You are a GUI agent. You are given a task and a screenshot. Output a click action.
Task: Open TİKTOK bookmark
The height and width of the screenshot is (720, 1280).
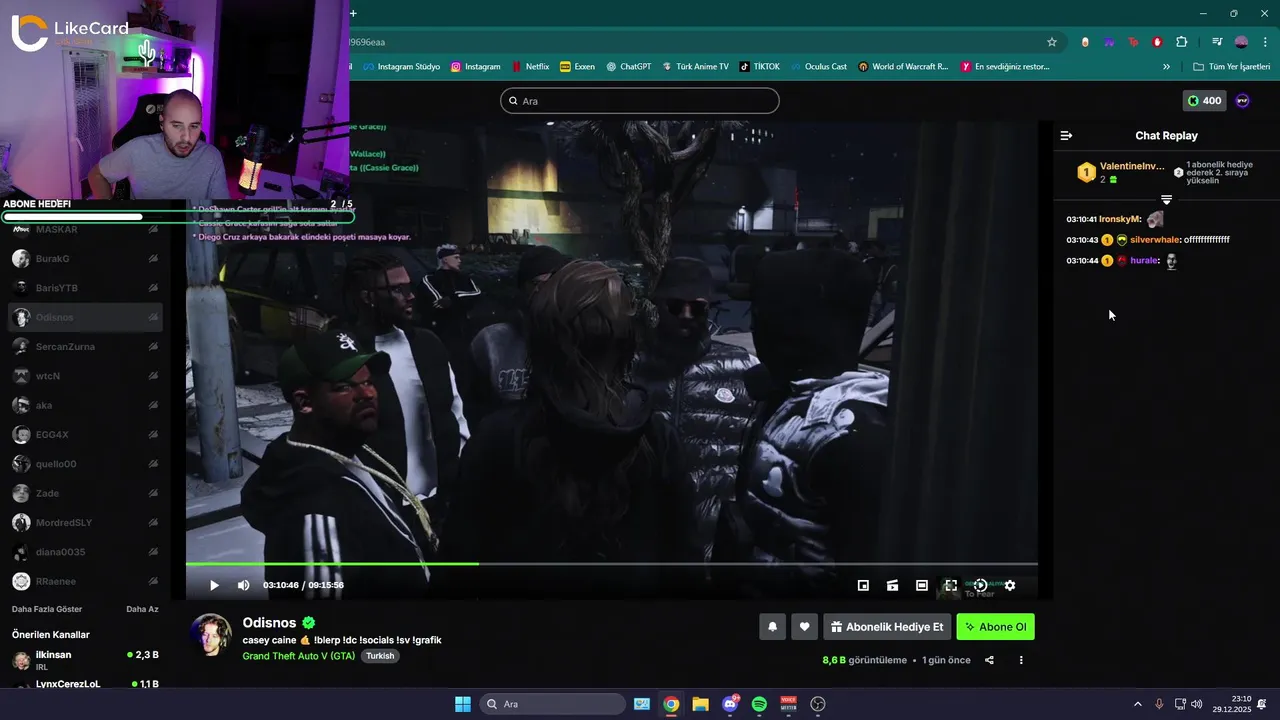(x=759, y=67)
